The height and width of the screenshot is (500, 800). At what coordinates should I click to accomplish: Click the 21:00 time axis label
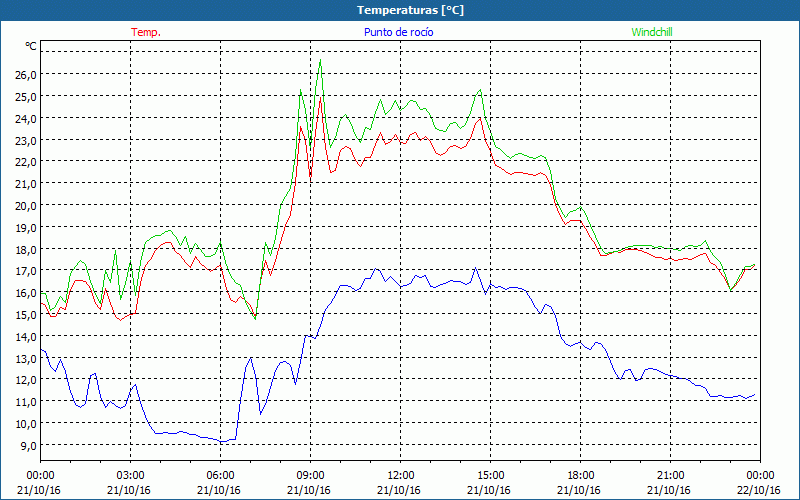(x=670, y=475)
